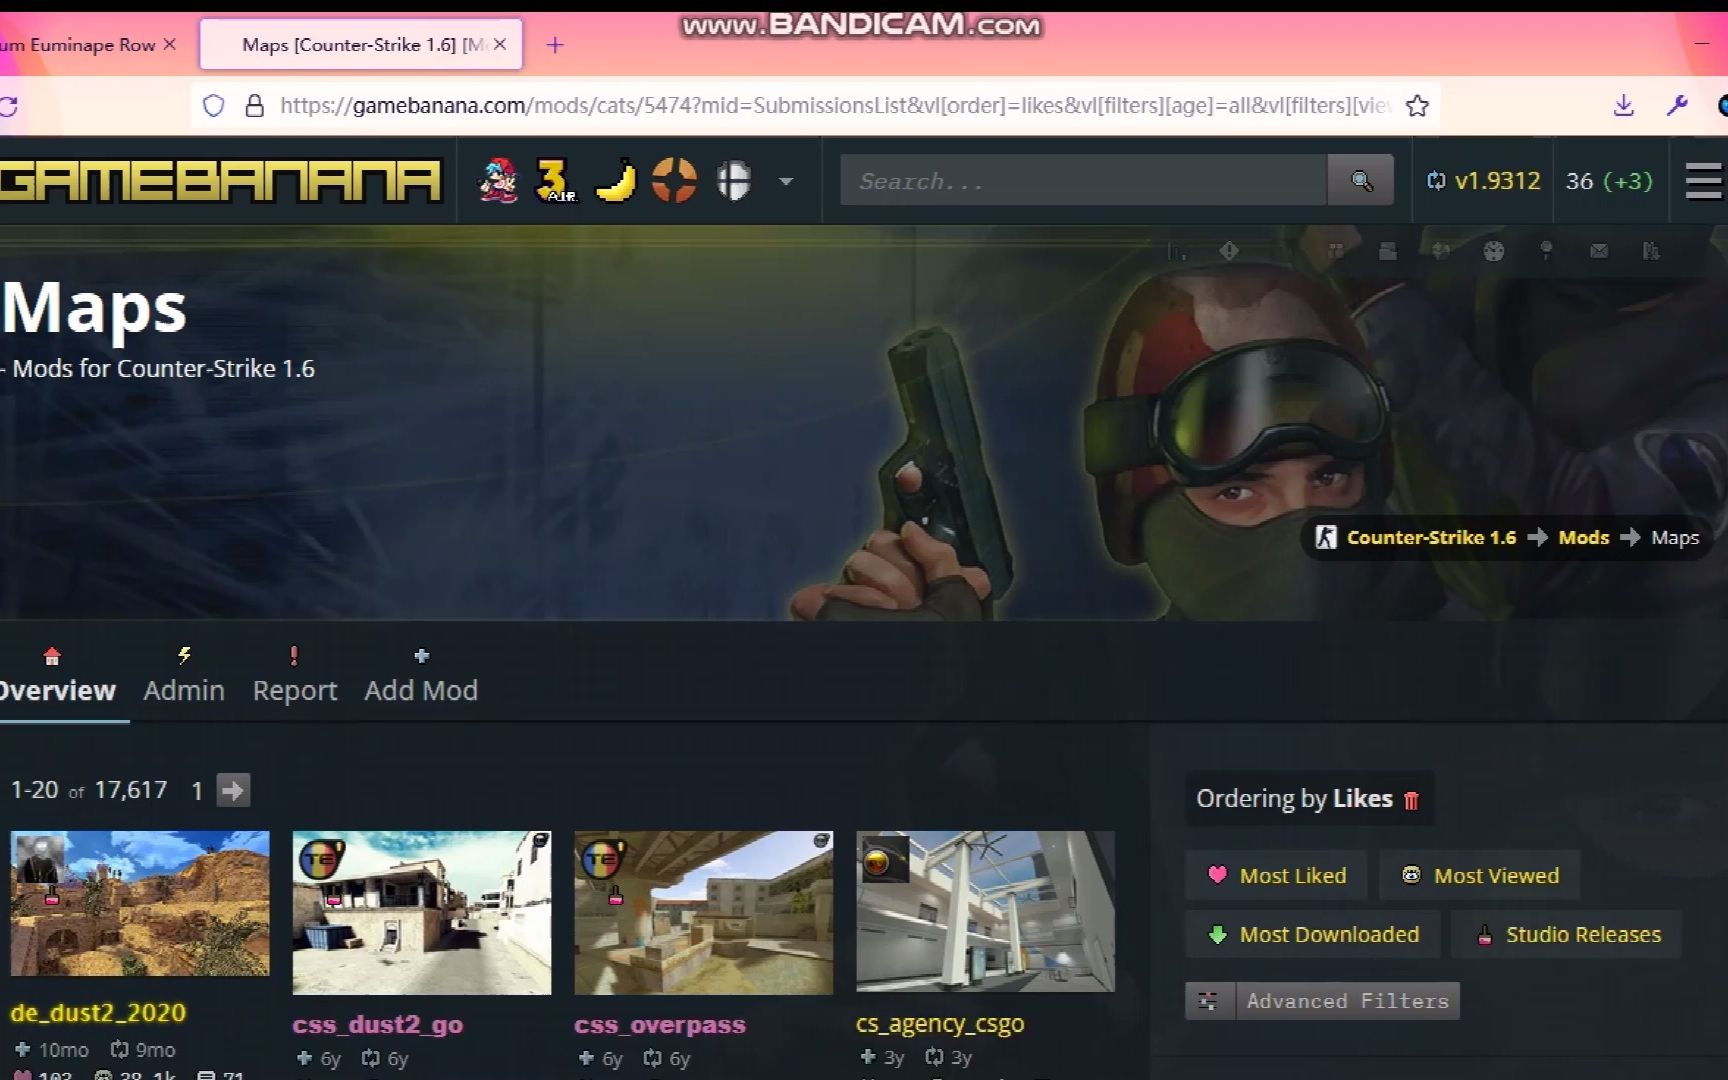Click the diamond warning icon in banner toolbar

(x=1229, y=251)
